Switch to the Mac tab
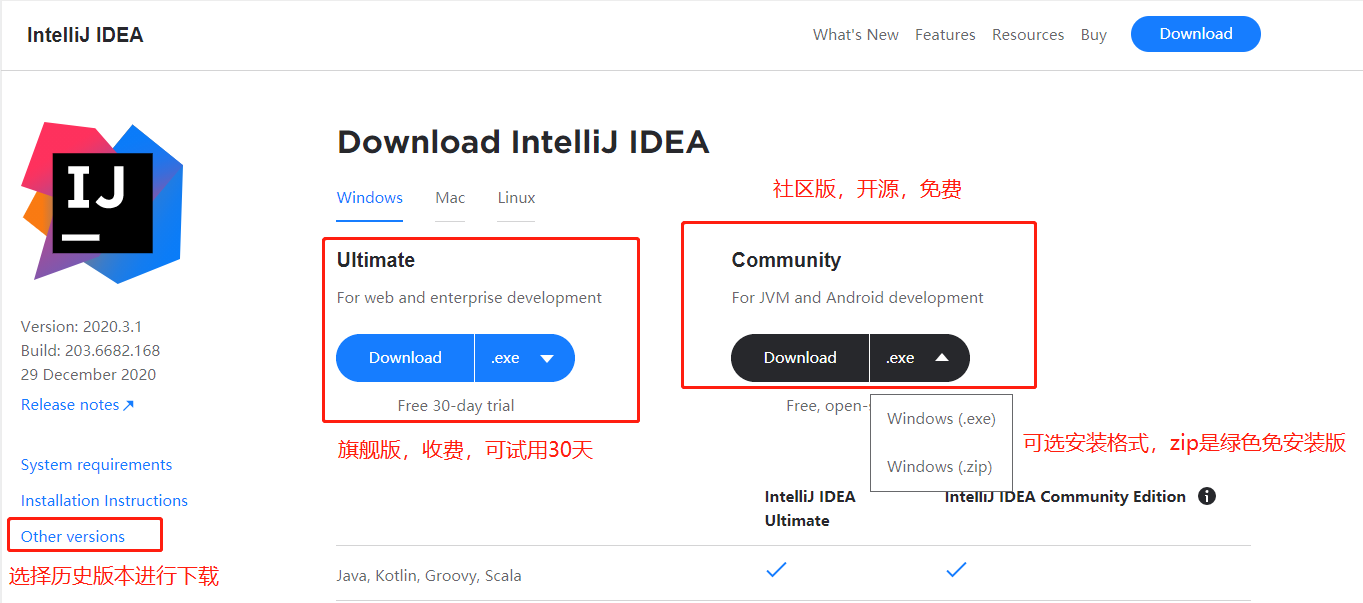1363x603 pixels. (450, 198)
